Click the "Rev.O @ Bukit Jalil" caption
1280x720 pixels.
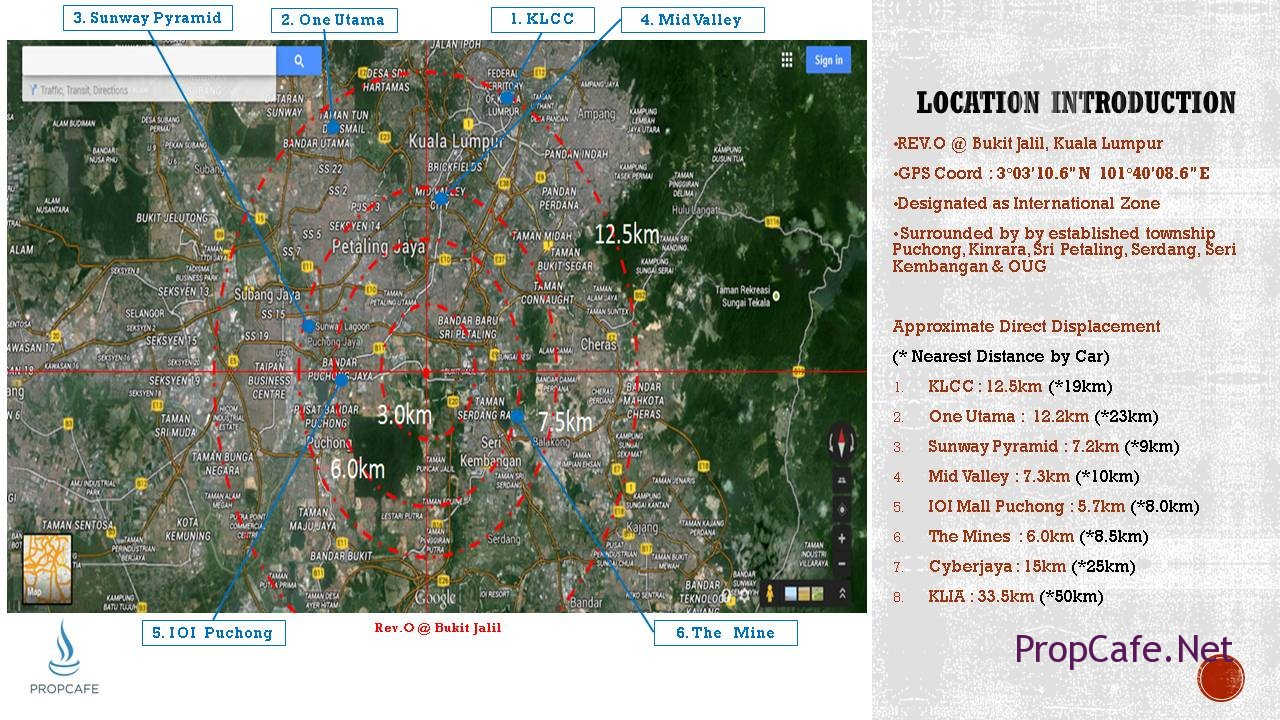pyautogui.click(x=438, y=628)
